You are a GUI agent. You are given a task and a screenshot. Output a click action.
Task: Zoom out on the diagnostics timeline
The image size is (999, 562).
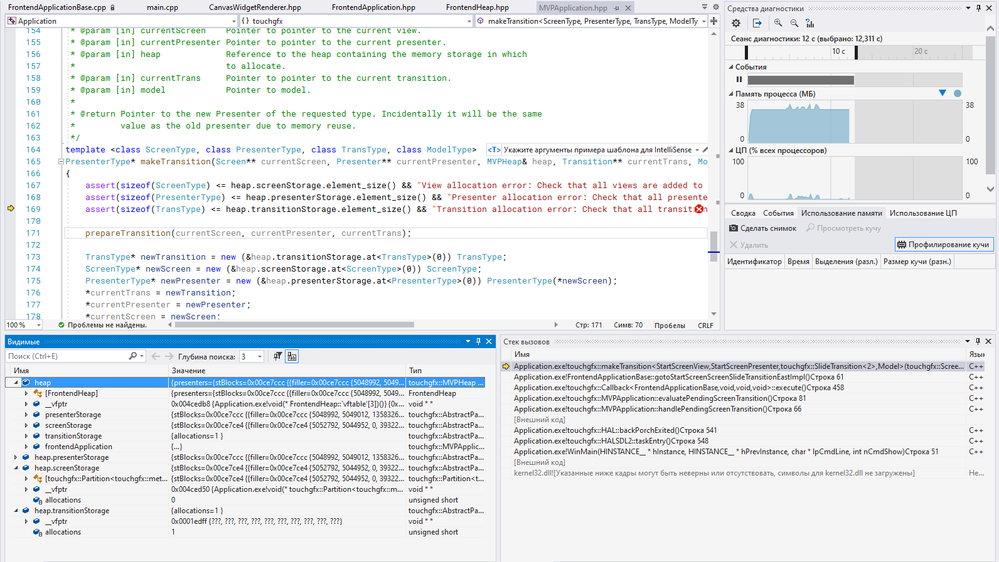[x=794, y=23]
